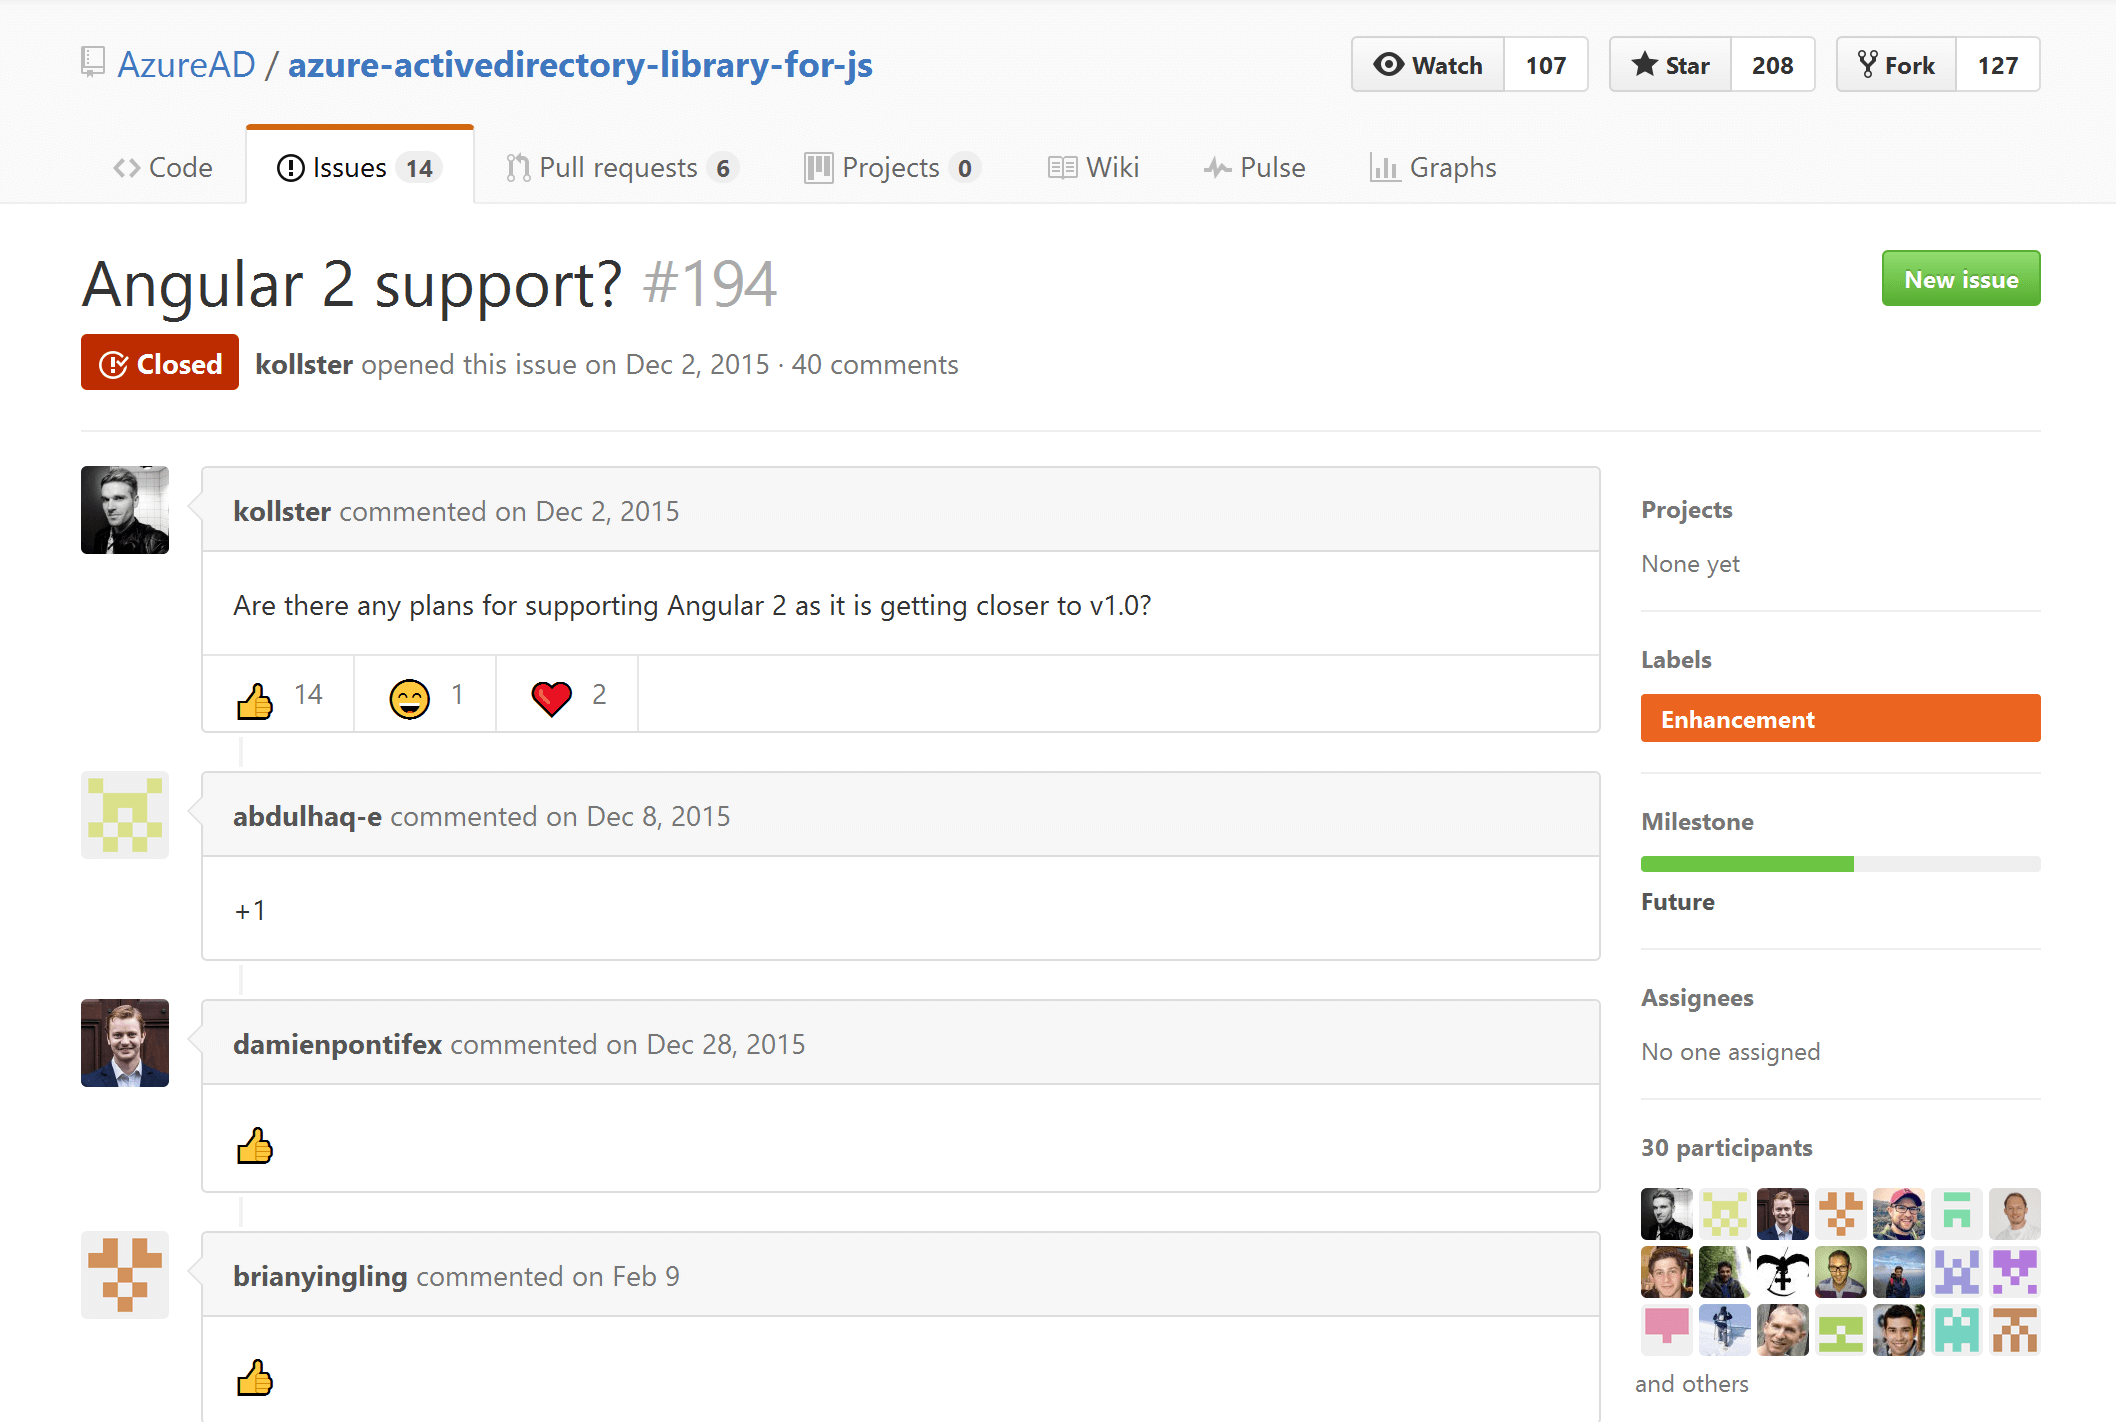Click thumbs up emoji in brianyingling's comment
Screen dimensions: 2116x1422
tap(255, 1378)
